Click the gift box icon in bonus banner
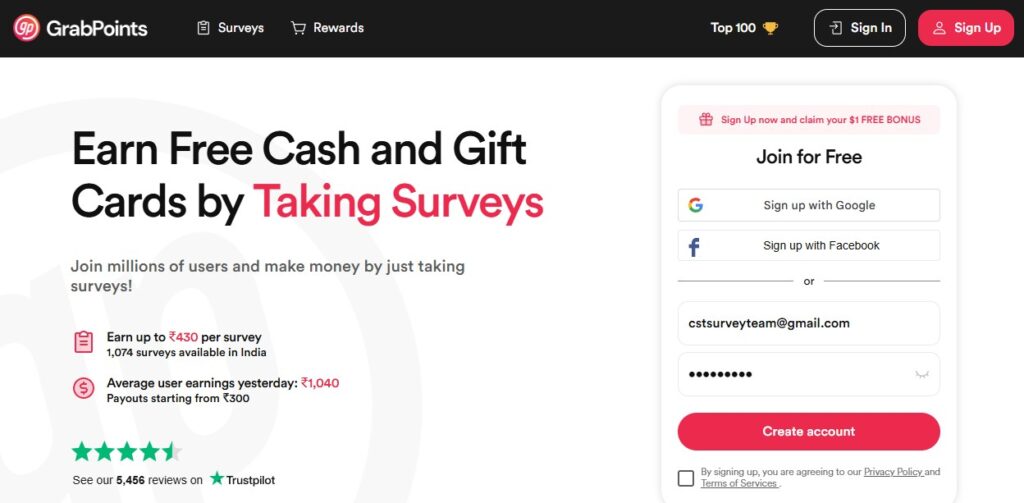 click(706, 120)
